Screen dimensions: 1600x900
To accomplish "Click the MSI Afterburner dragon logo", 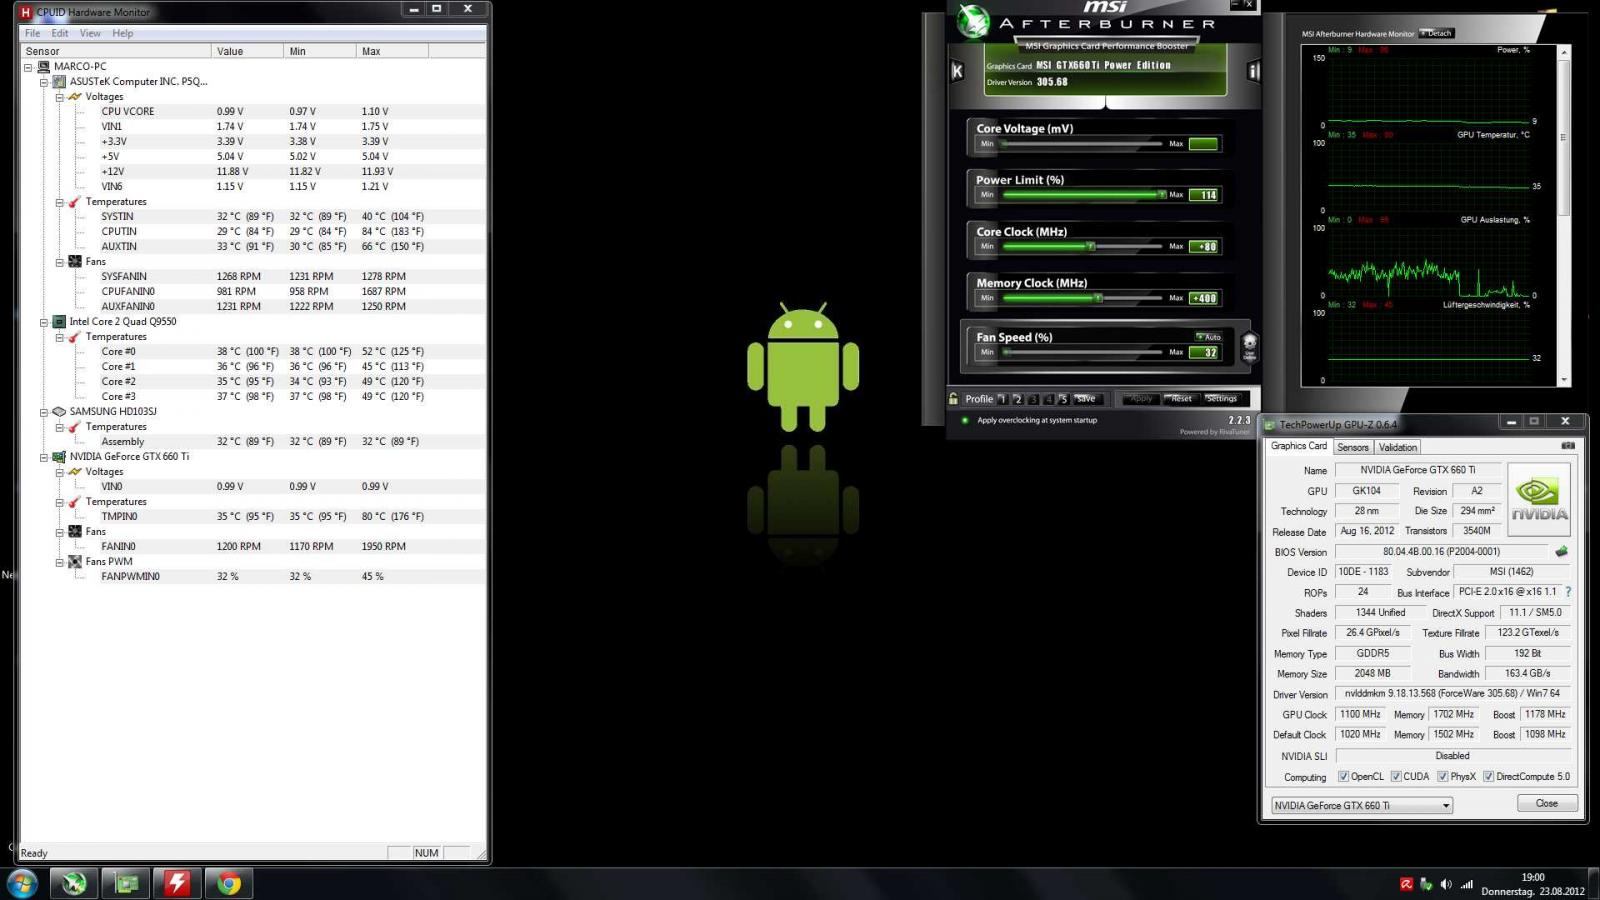I will tap(972, 22).
